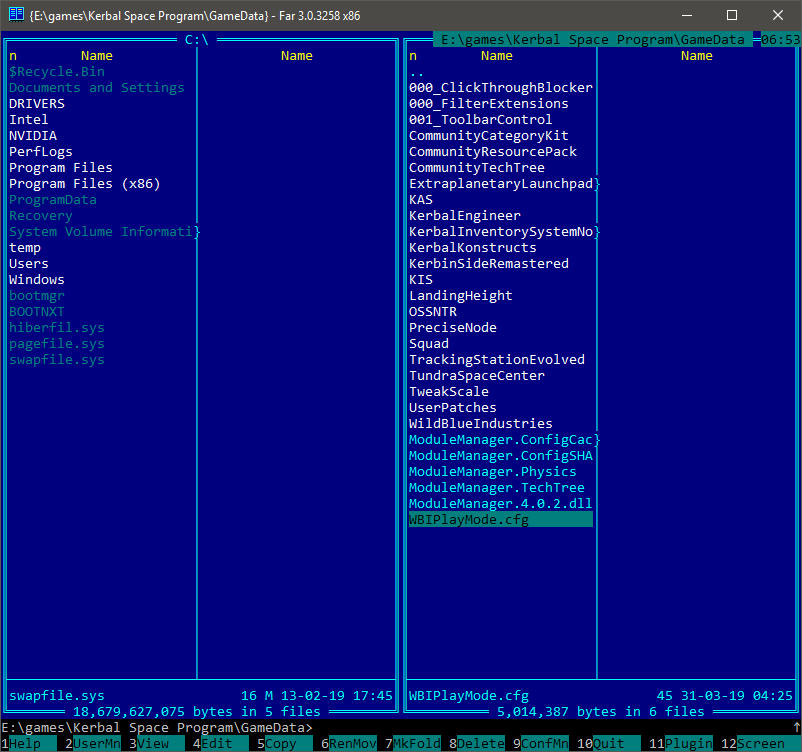Select the parent directory '..' entry
Screen dimensions: 802x752
pos(417,72)
